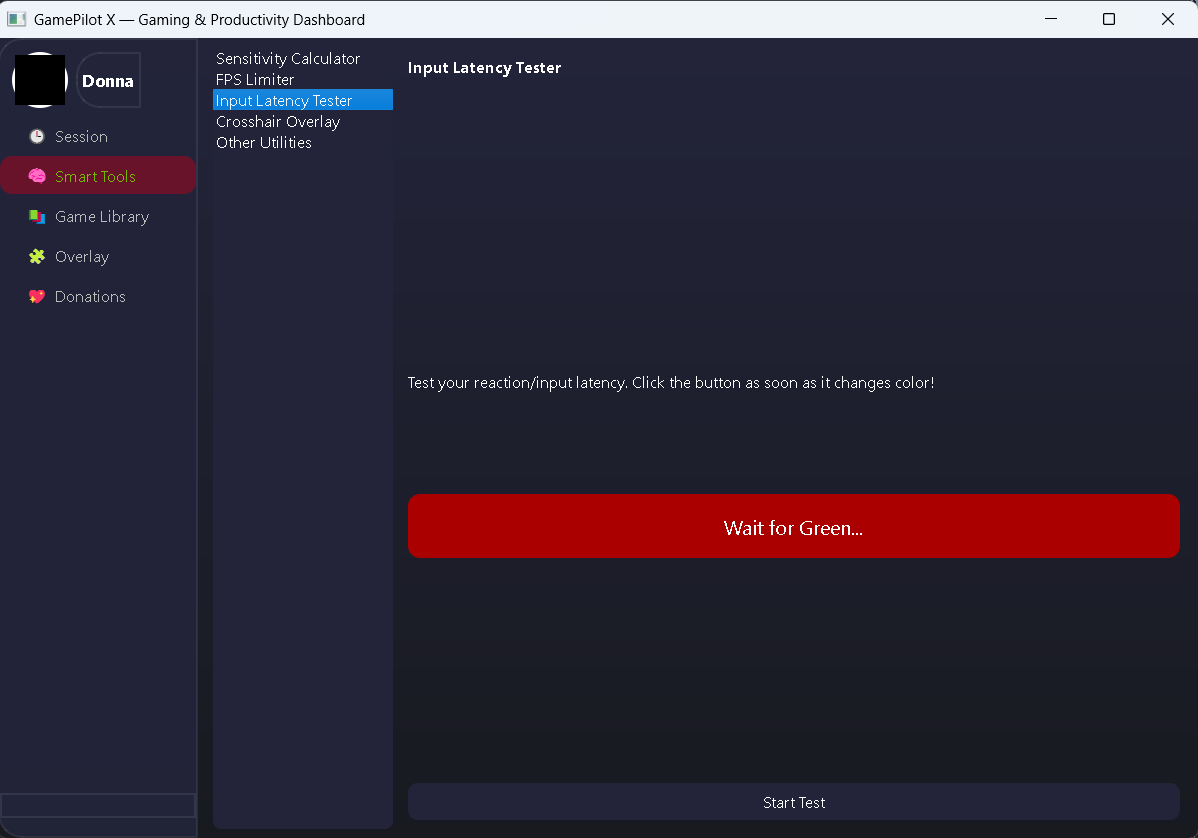Screen dimensions: 1198x838
Task: Choose the Input Latency Tester entry
Action: tap(284, 101)
